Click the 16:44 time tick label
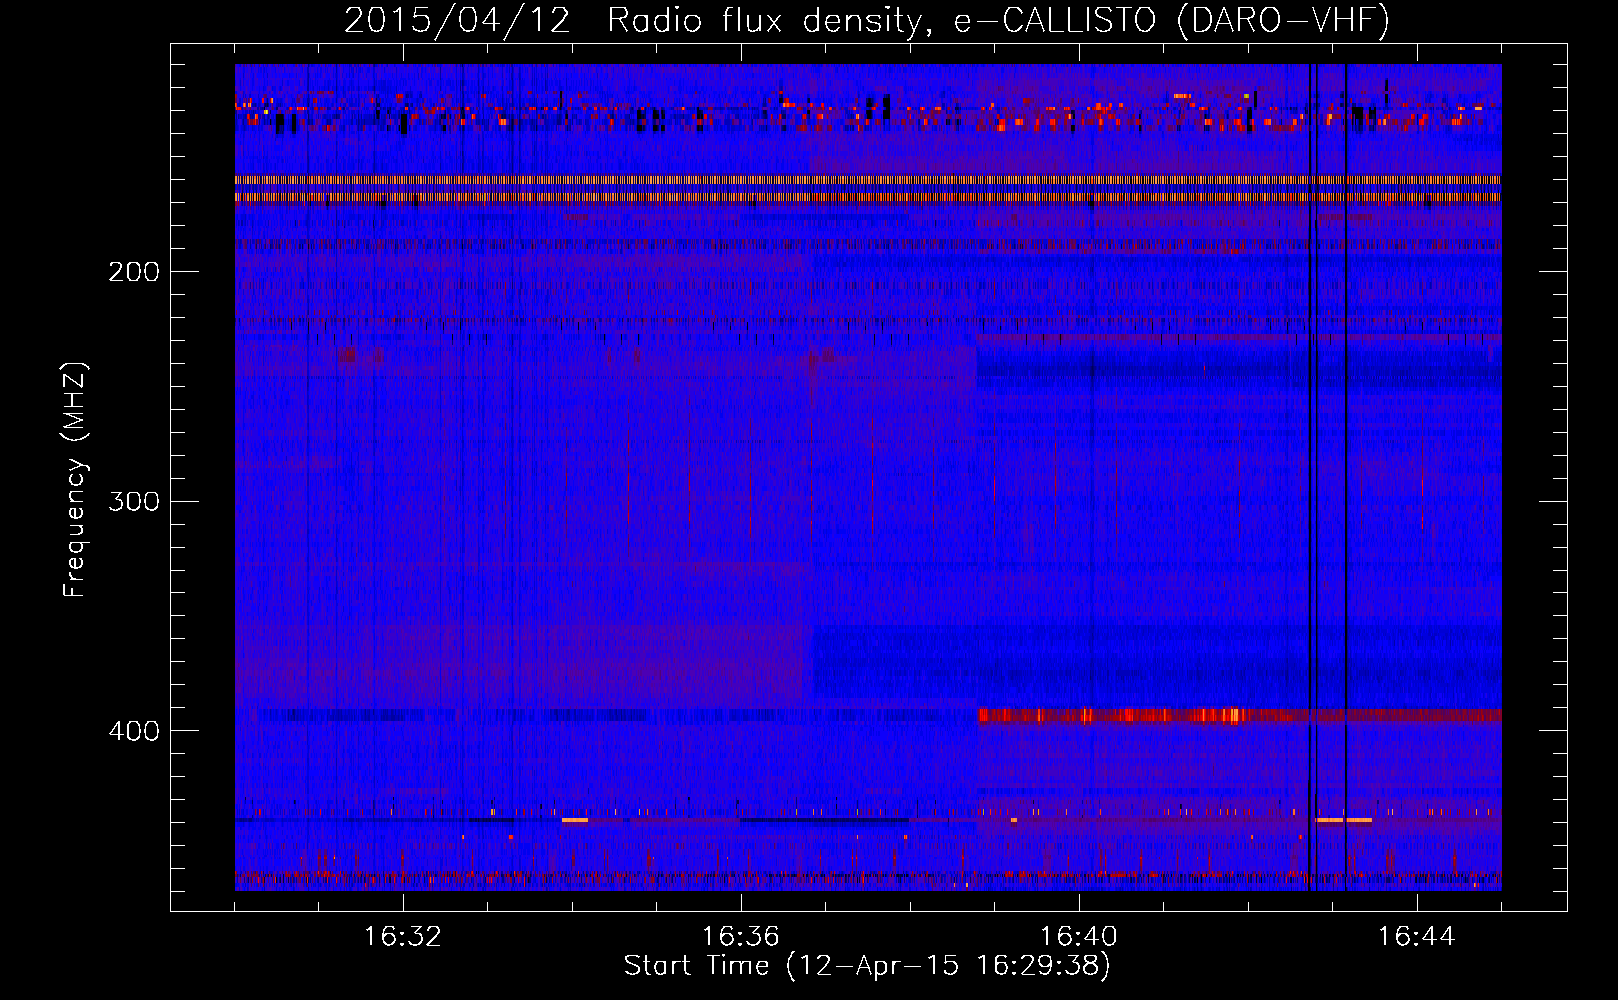 coord(1417,936)
